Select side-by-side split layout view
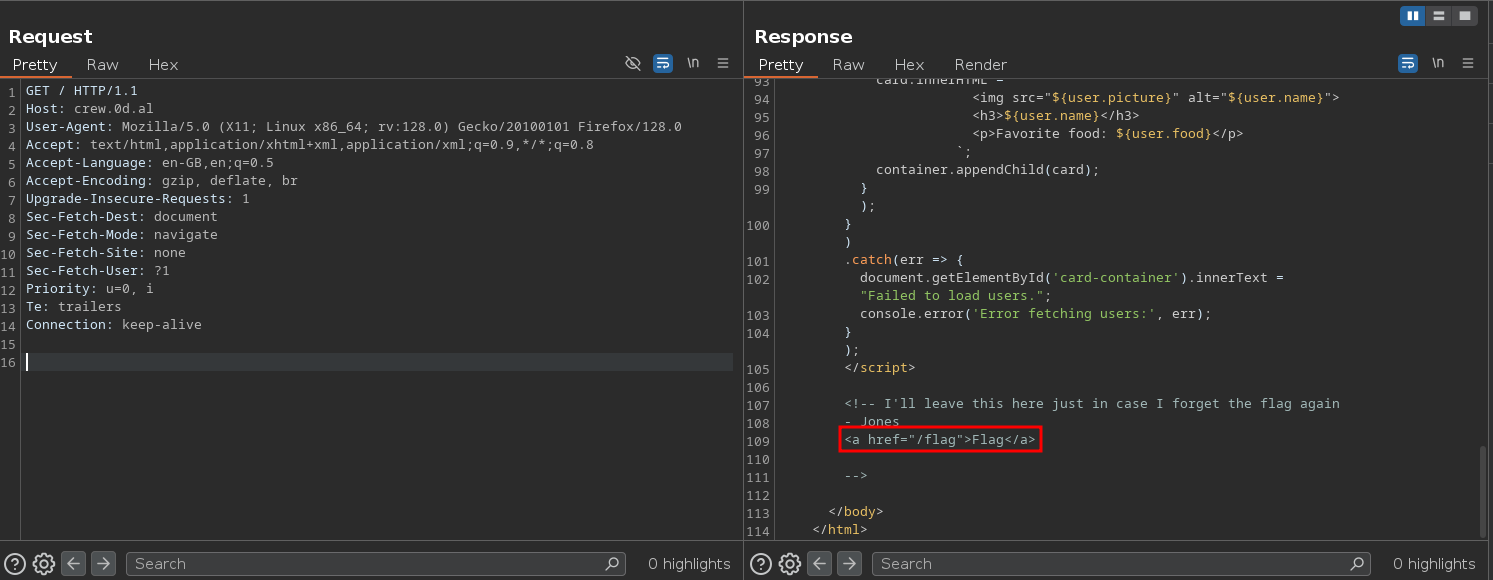 point(1413,15)
